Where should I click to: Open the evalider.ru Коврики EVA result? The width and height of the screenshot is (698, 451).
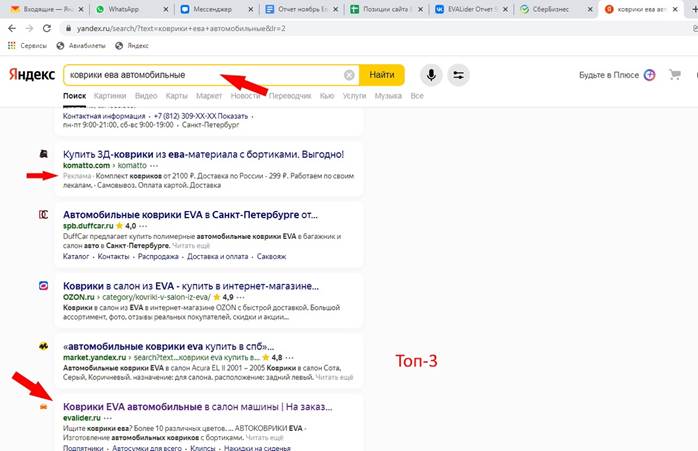coord(198,406)
